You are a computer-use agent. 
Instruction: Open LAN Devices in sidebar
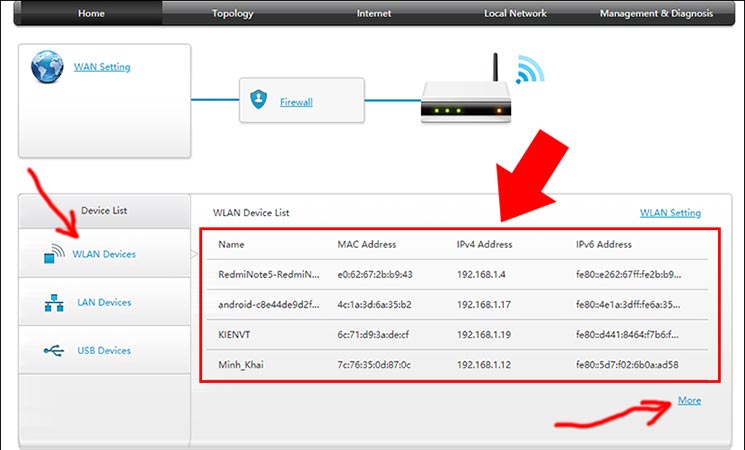[104, 302]
